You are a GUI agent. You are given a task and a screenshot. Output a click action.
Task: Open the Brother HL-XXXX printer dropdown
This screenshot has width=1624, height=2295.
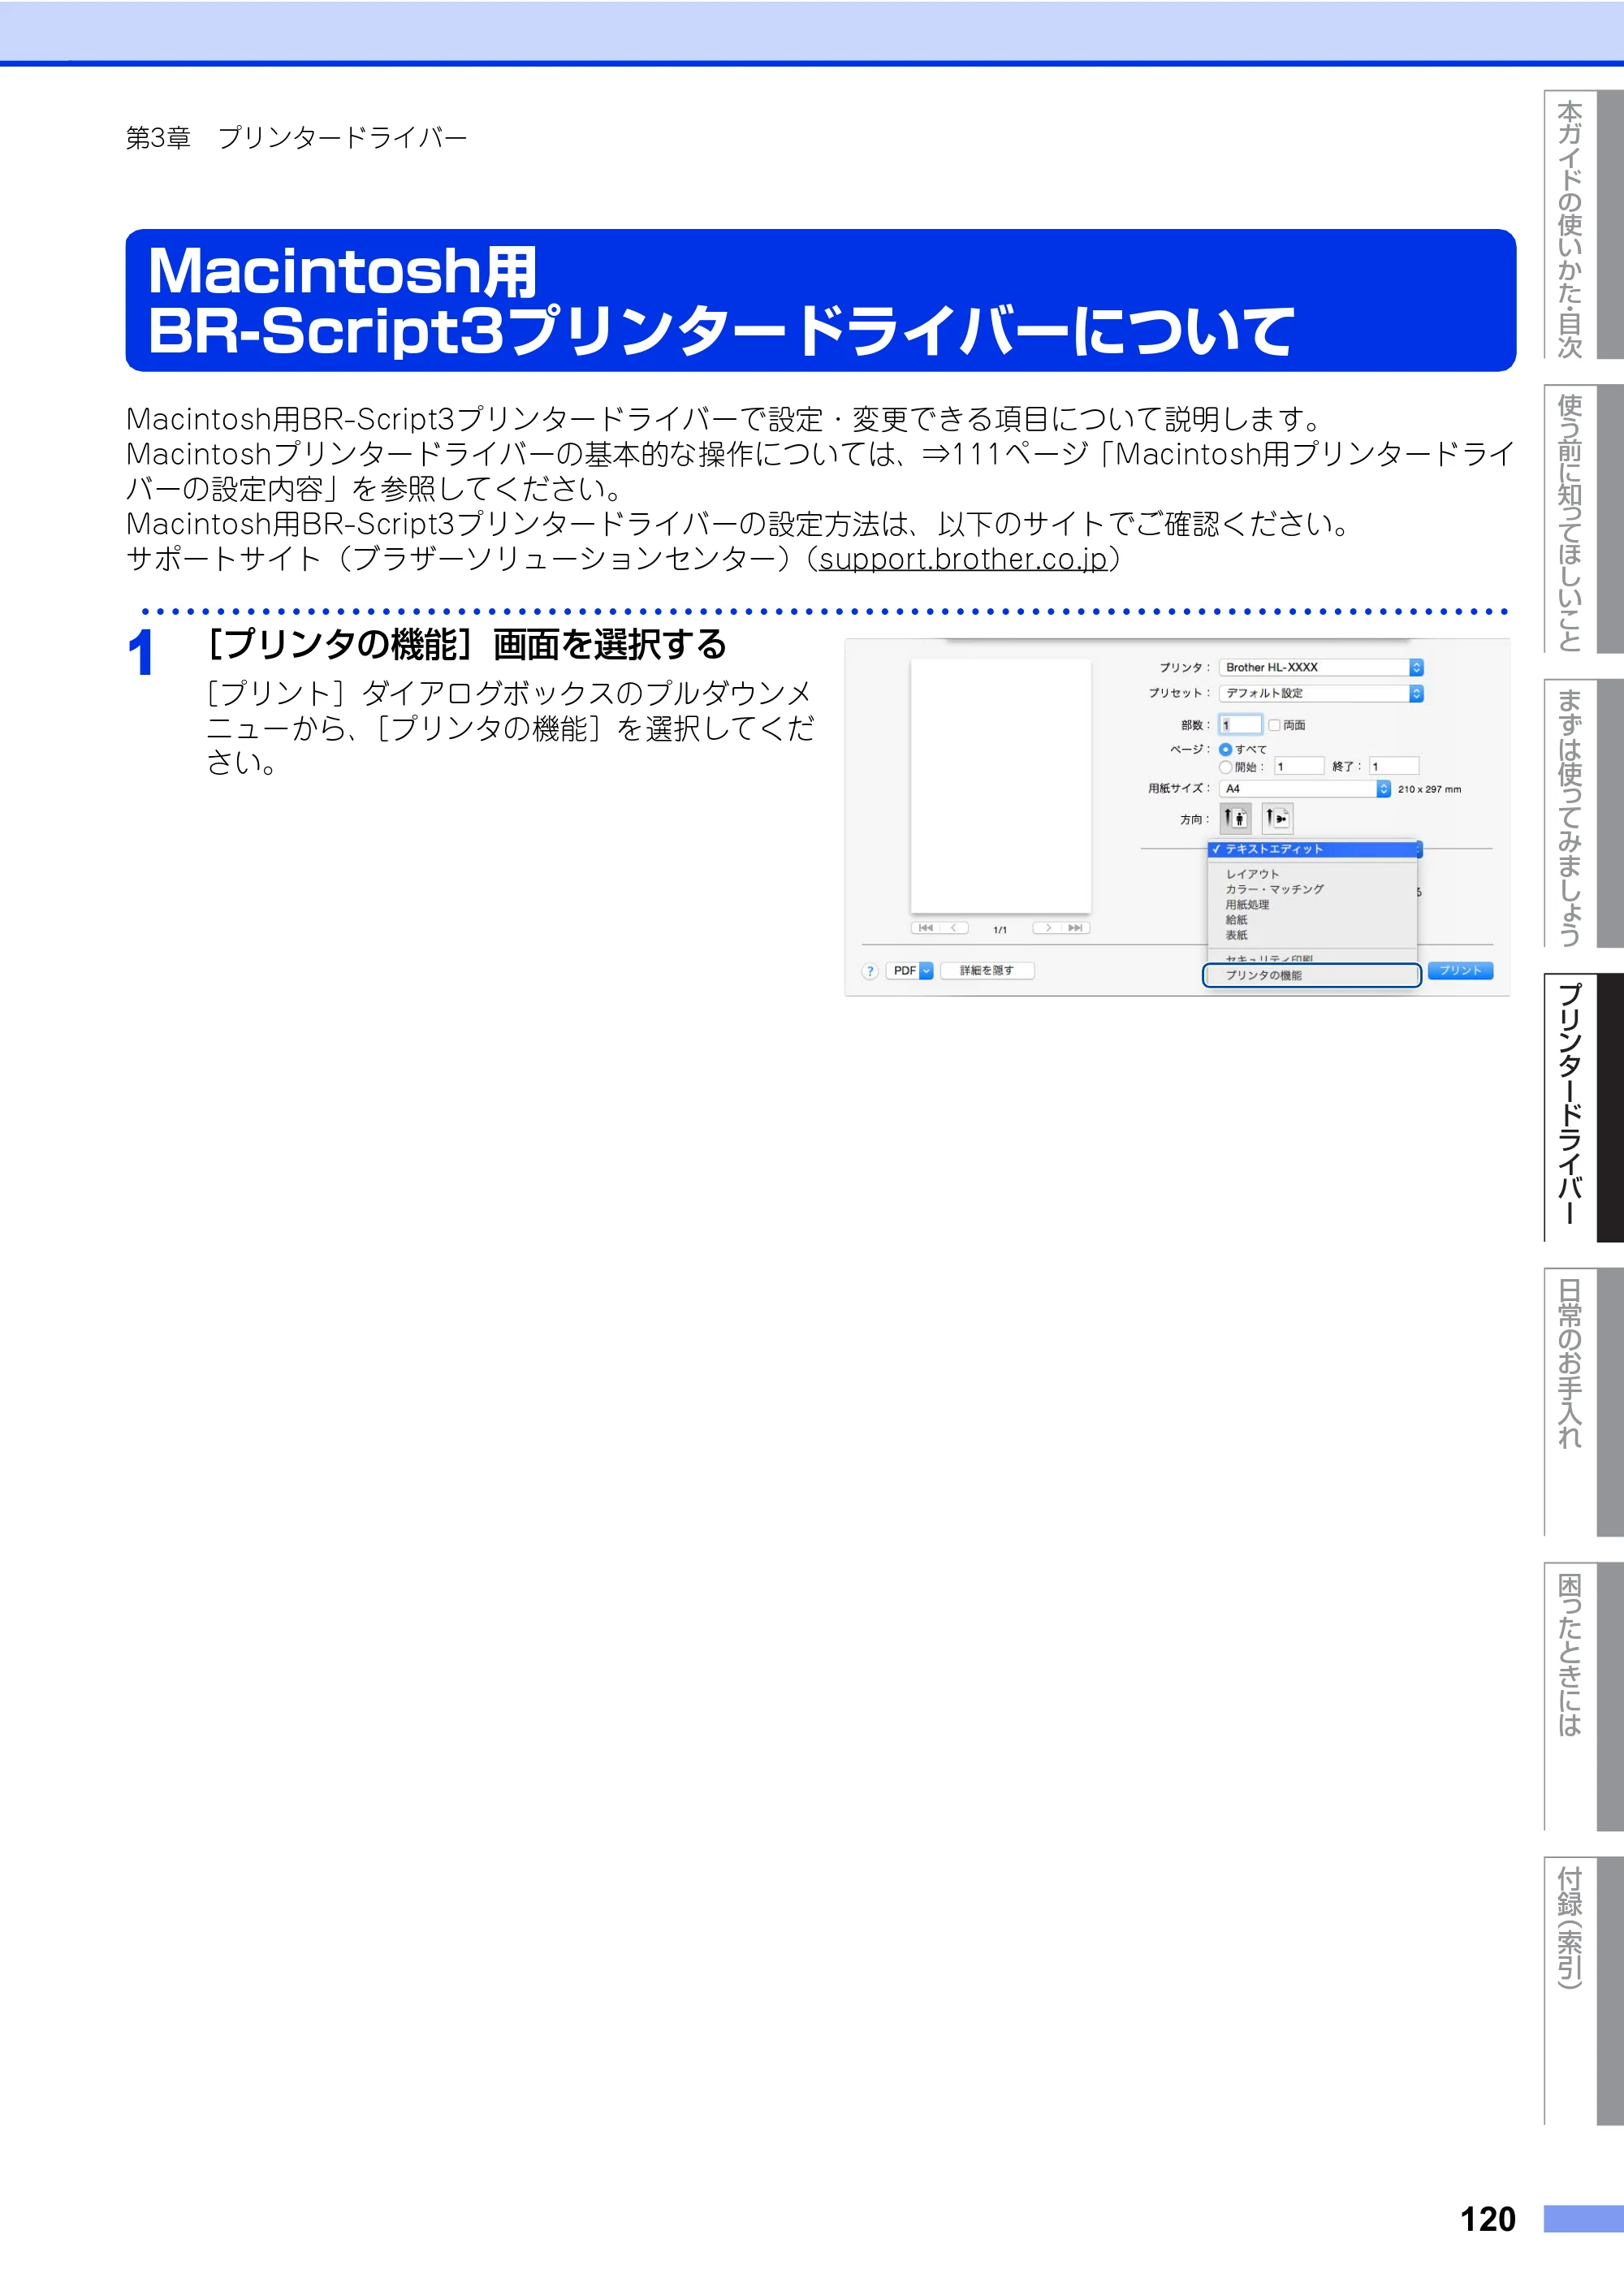tap(1321, 667)
